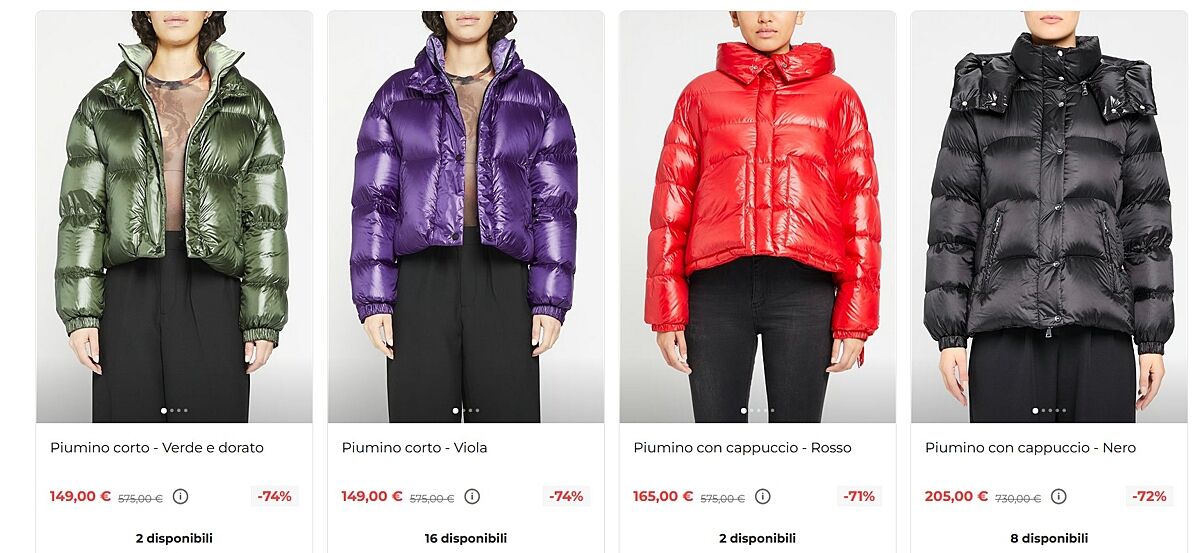The width and height of the screenshot is (1200, 553).
Task: Open price info icon for Verde e dorato jacket
Action: 180,496
